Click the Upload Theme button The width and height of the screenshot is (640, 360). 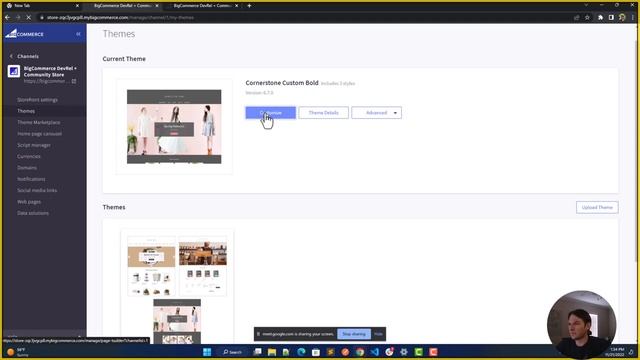point(597,207)
